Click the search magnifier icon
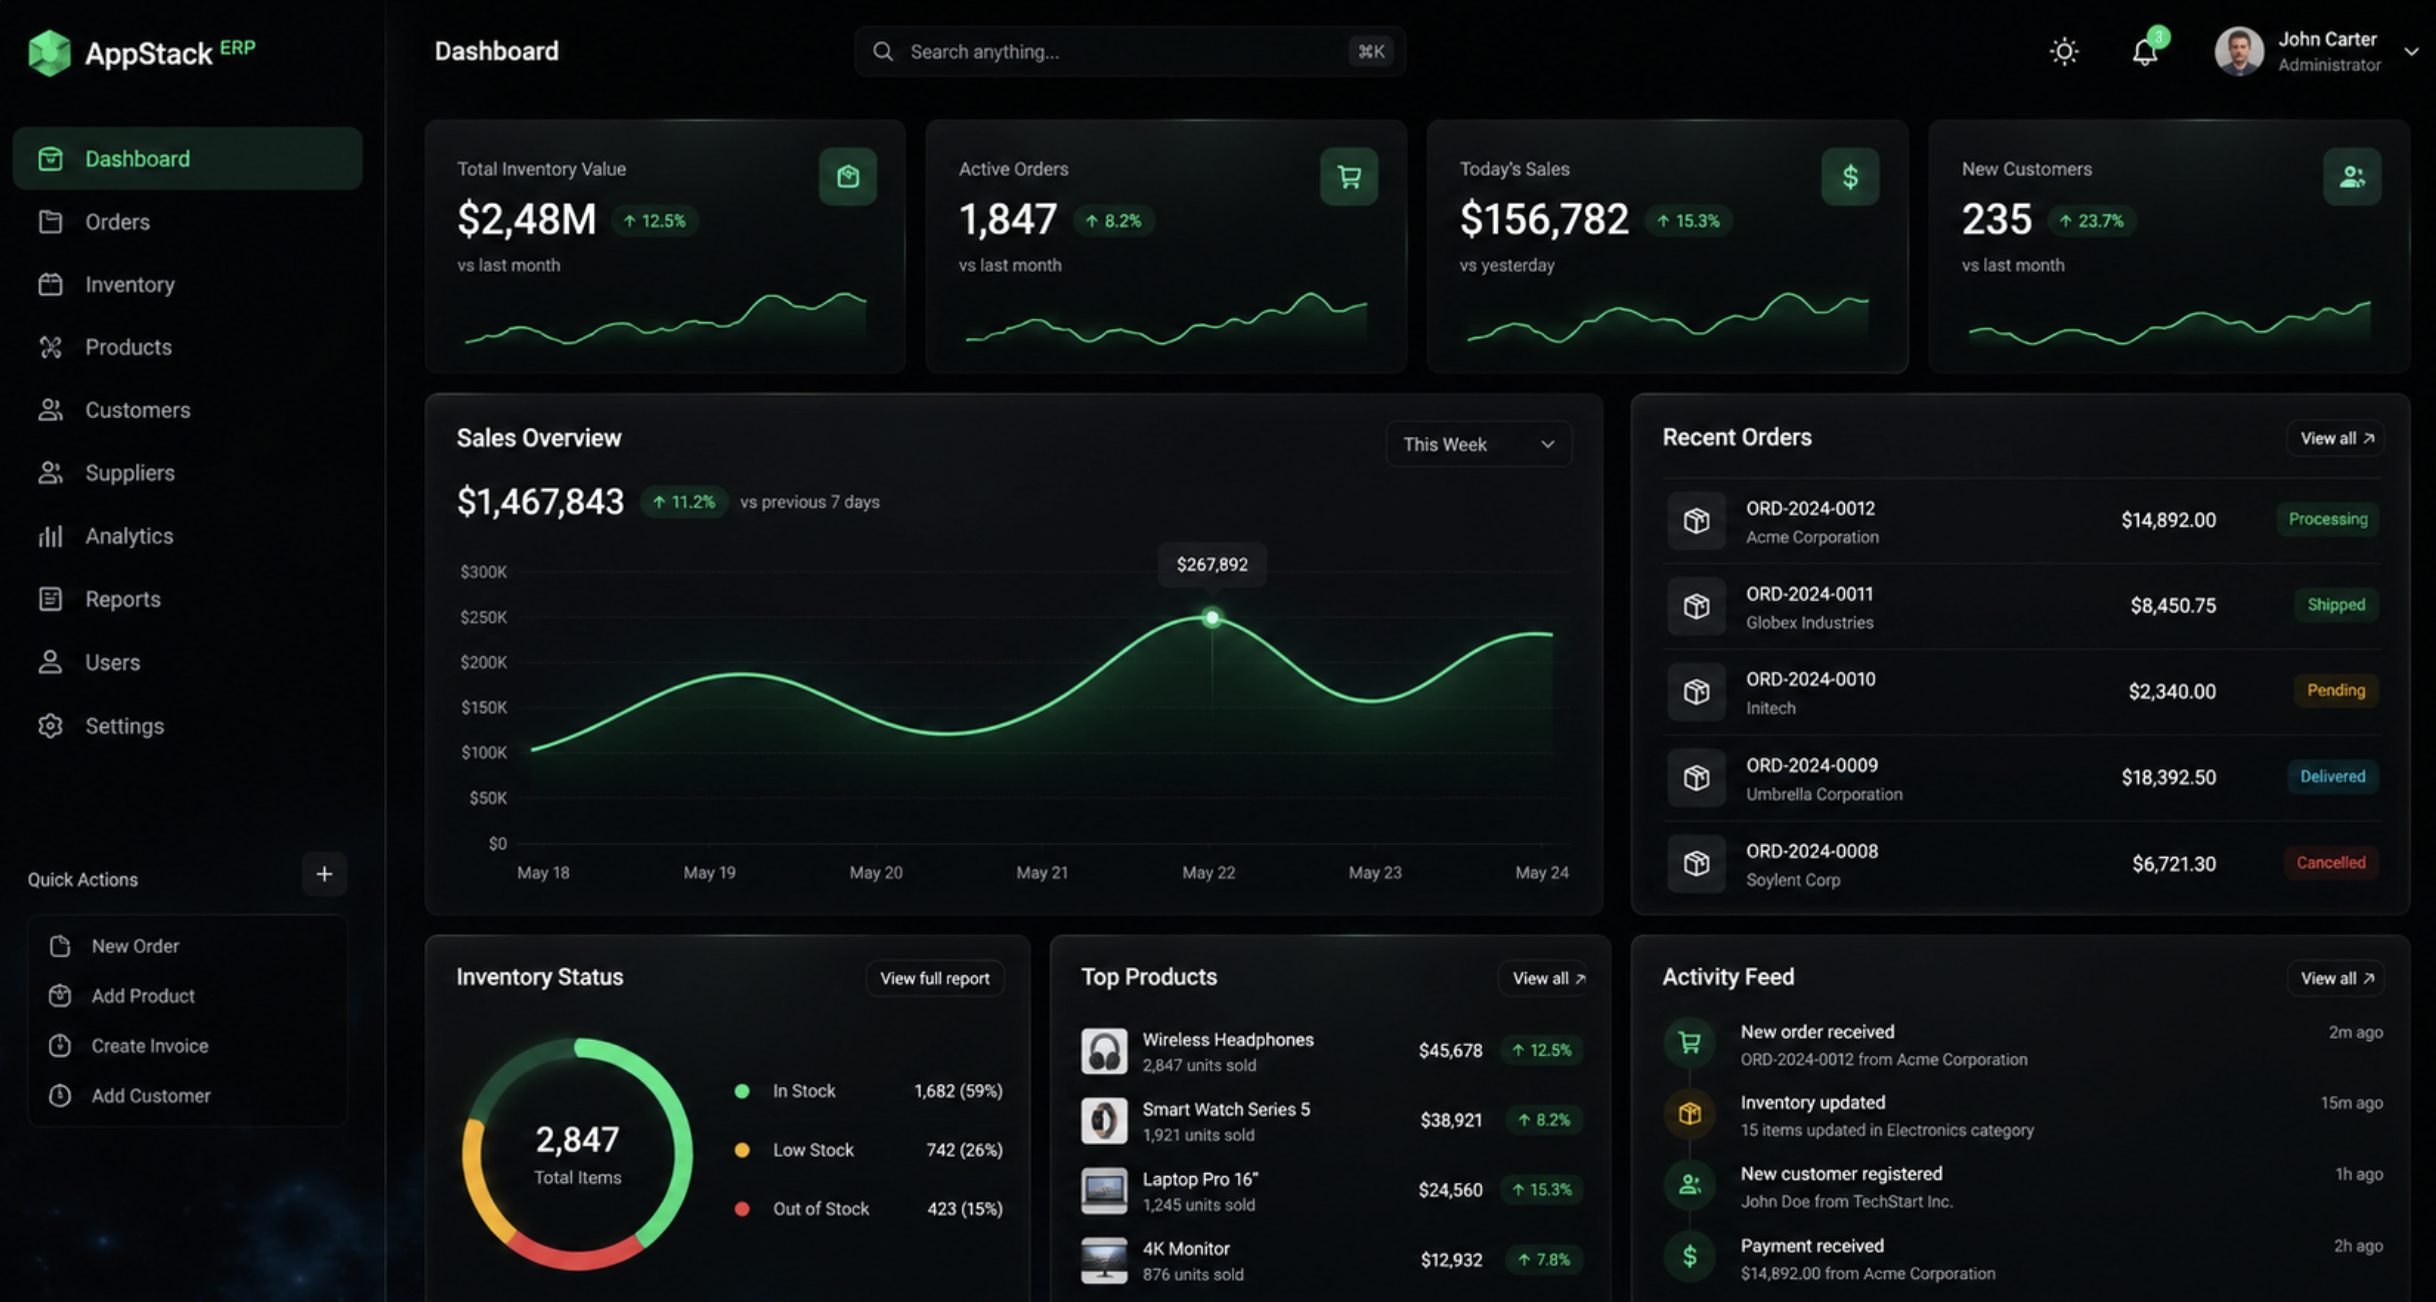This screenshot has height=1302, width=2436. [882, 51]
